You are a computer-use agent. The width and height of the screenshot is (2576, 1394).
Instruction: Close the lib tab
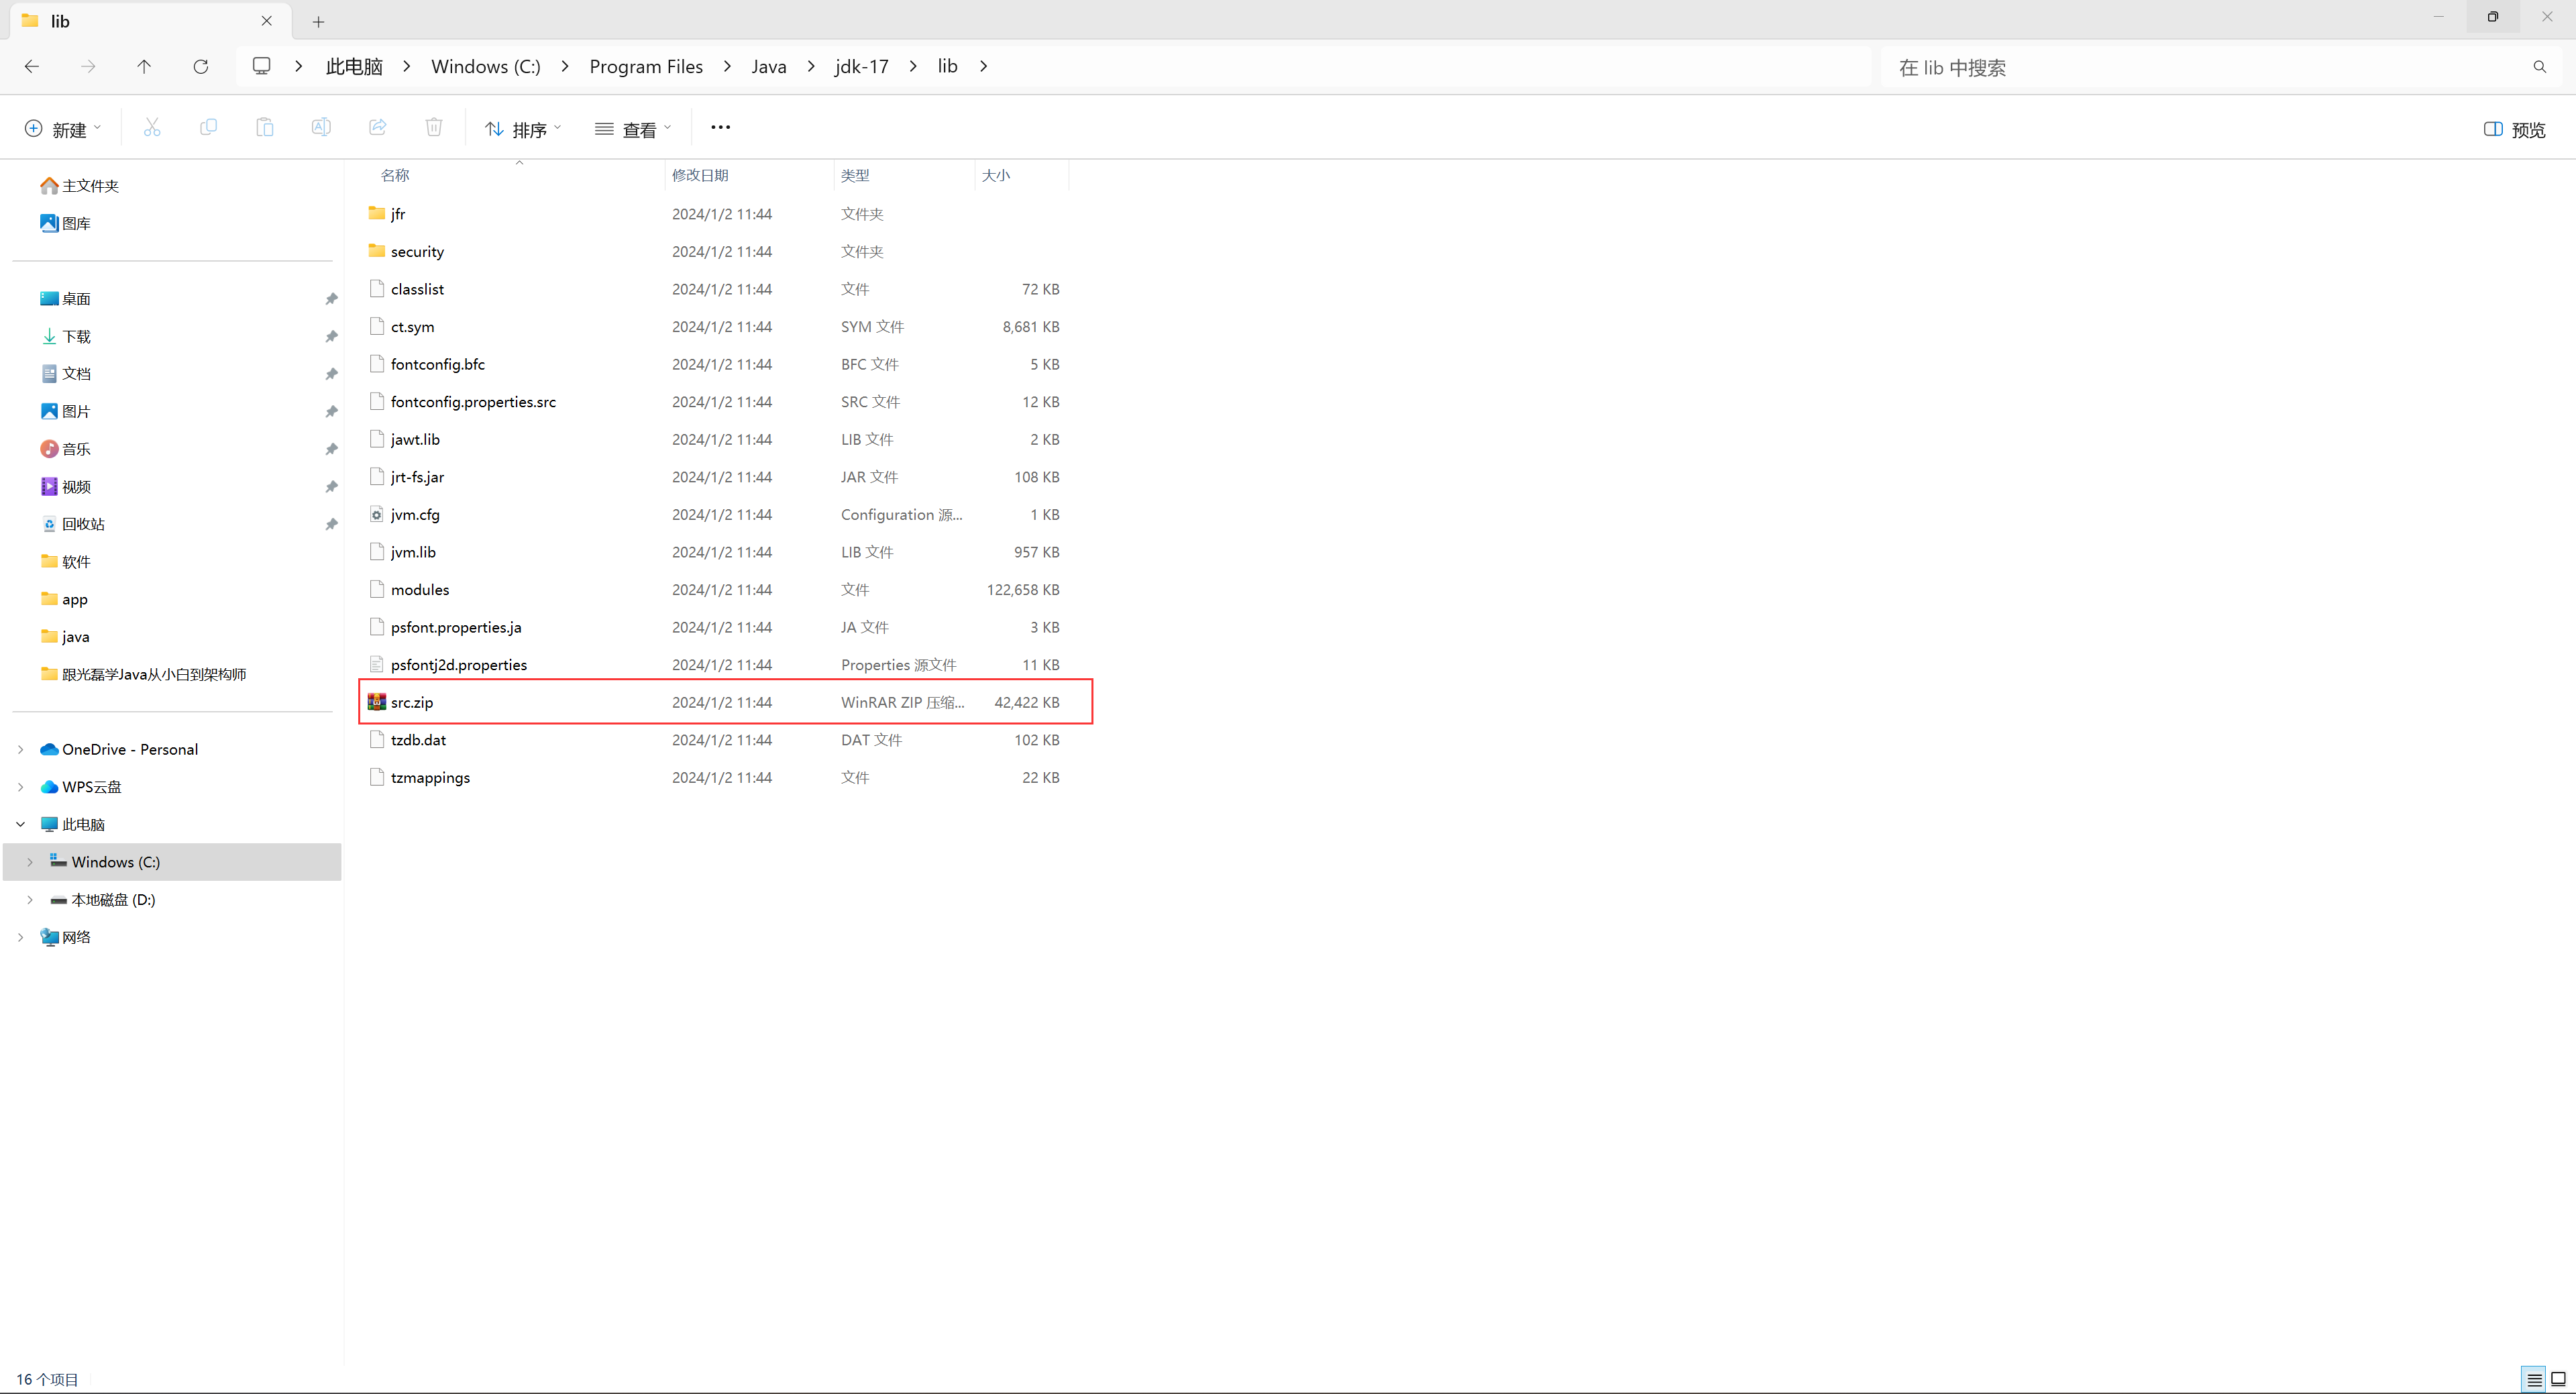[x=267, y=20]
